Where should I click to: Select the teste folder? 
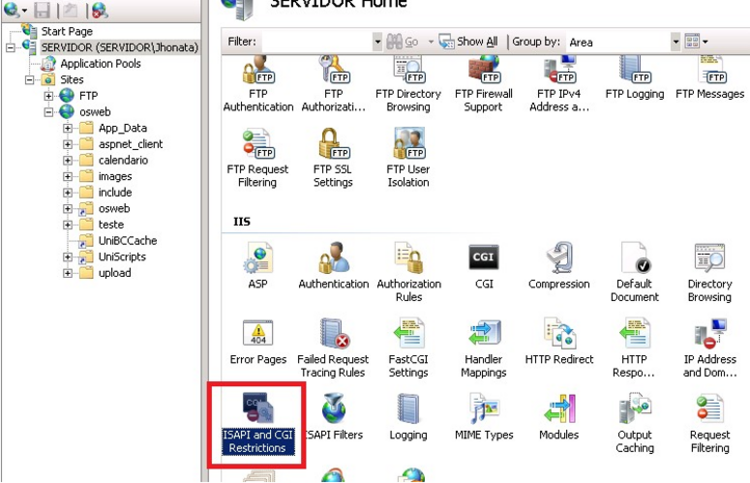111,224
